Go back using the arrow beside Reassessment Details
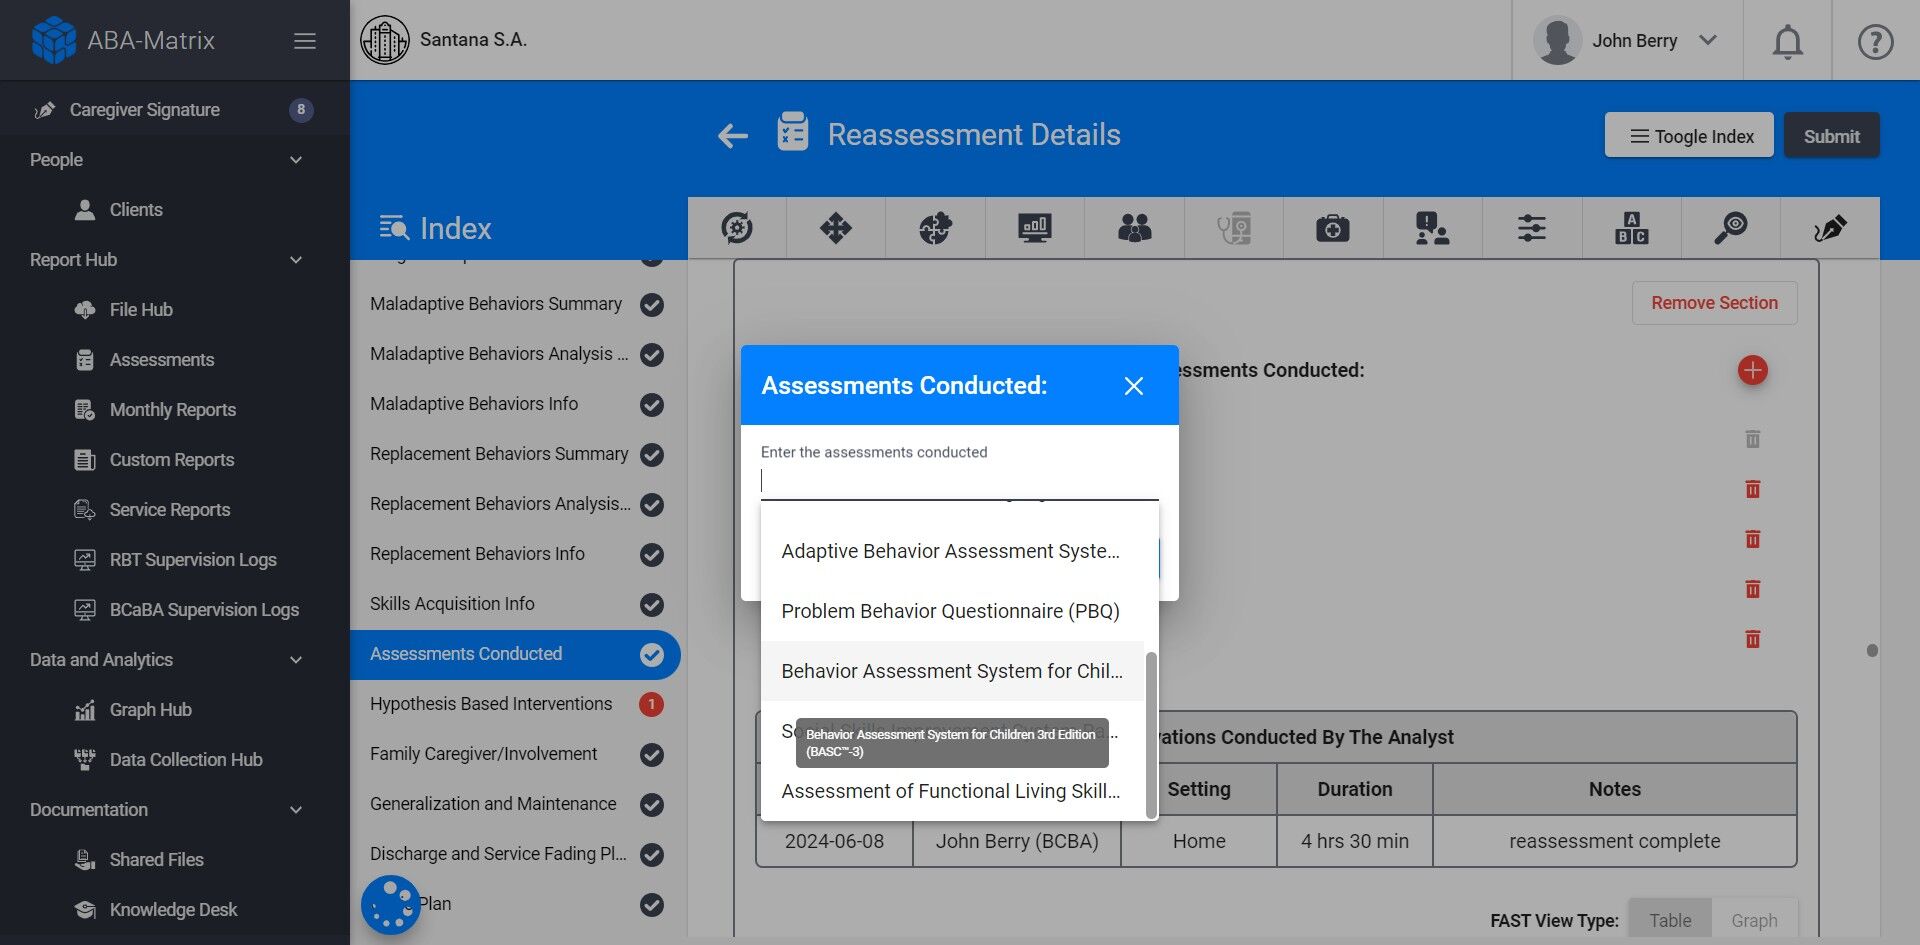Viewport: 1920px width, 945px height. (733, 135)
